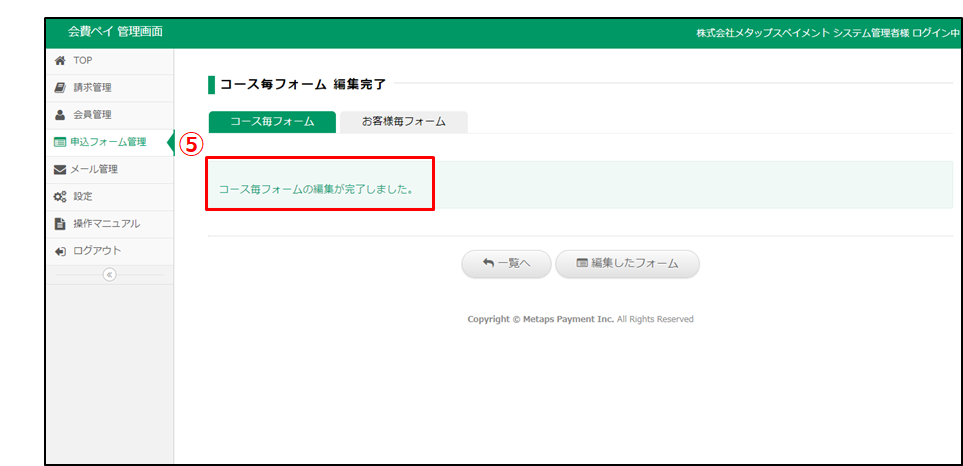Collapse the sidebar with the double-chevron button
This screenshot has height=466, width=963.
tap(109, 274)
